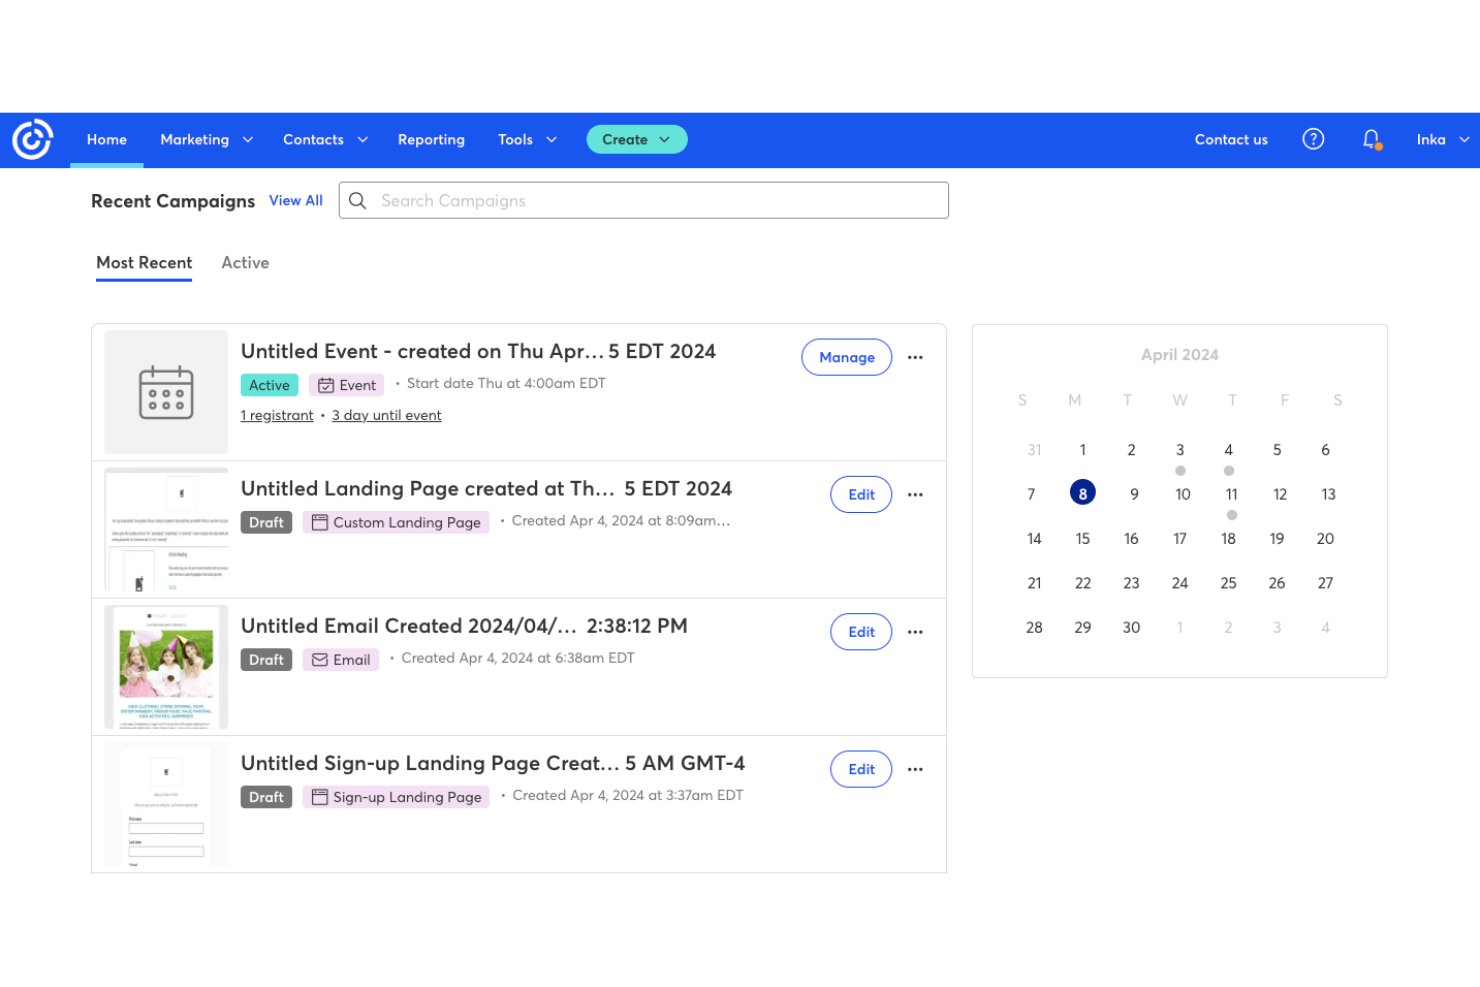This screenshot has width=1480, height=987.
Task: Click the Custom Landing Page badge icon
Action: tap(318, 521)
